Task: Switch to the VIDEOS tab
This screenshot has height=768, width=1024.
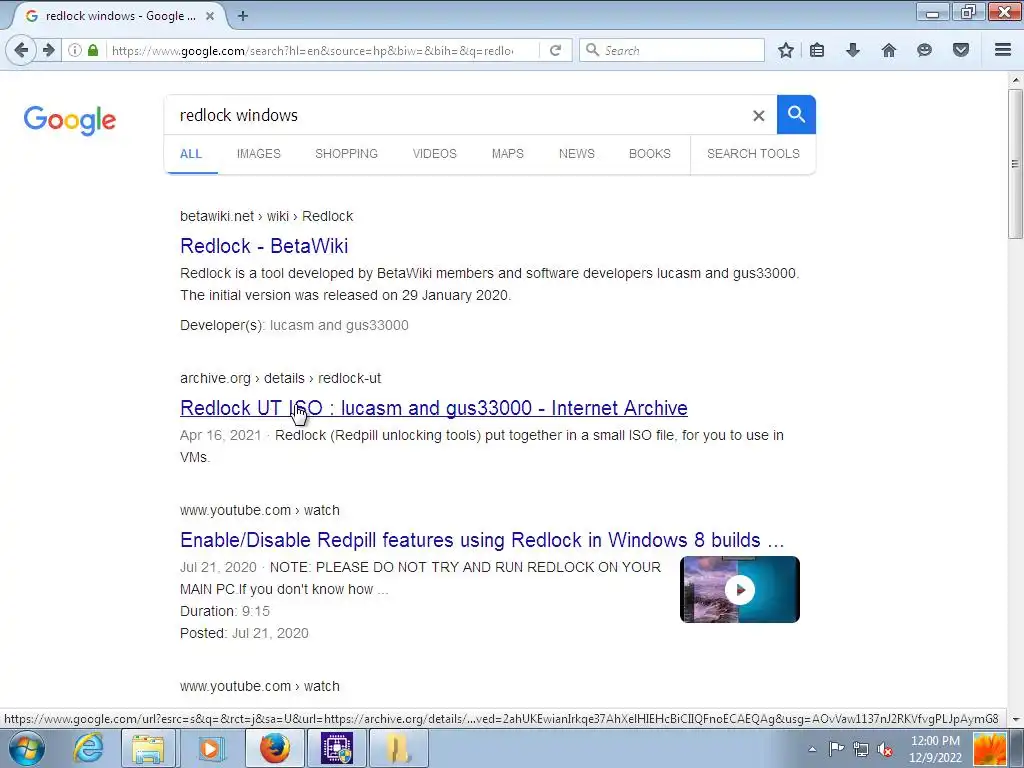Action: point(434,154)
